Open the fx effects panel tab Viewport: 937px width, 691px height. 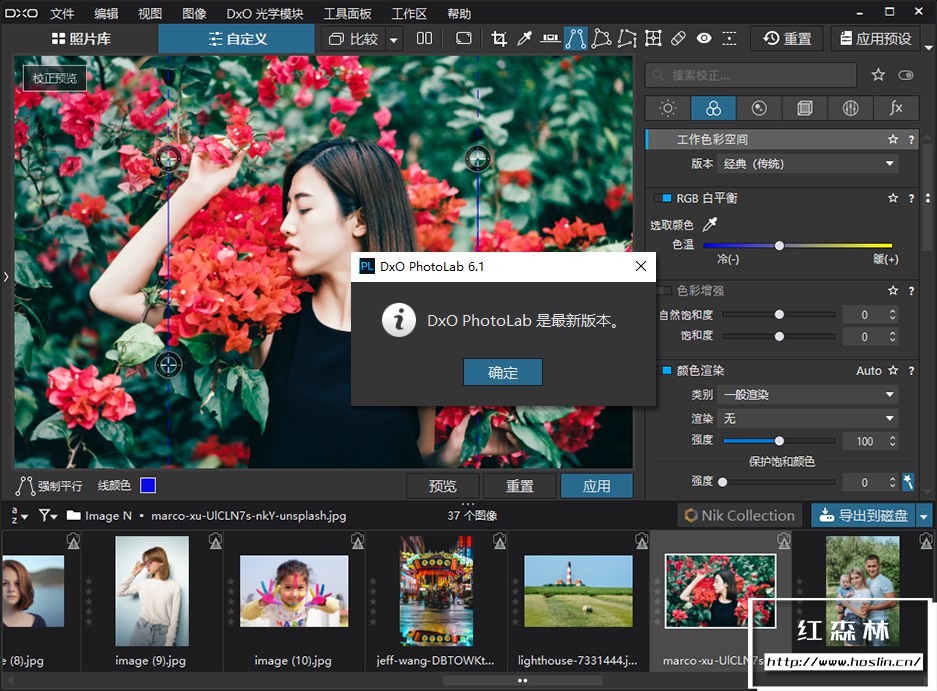coord(895,108)
